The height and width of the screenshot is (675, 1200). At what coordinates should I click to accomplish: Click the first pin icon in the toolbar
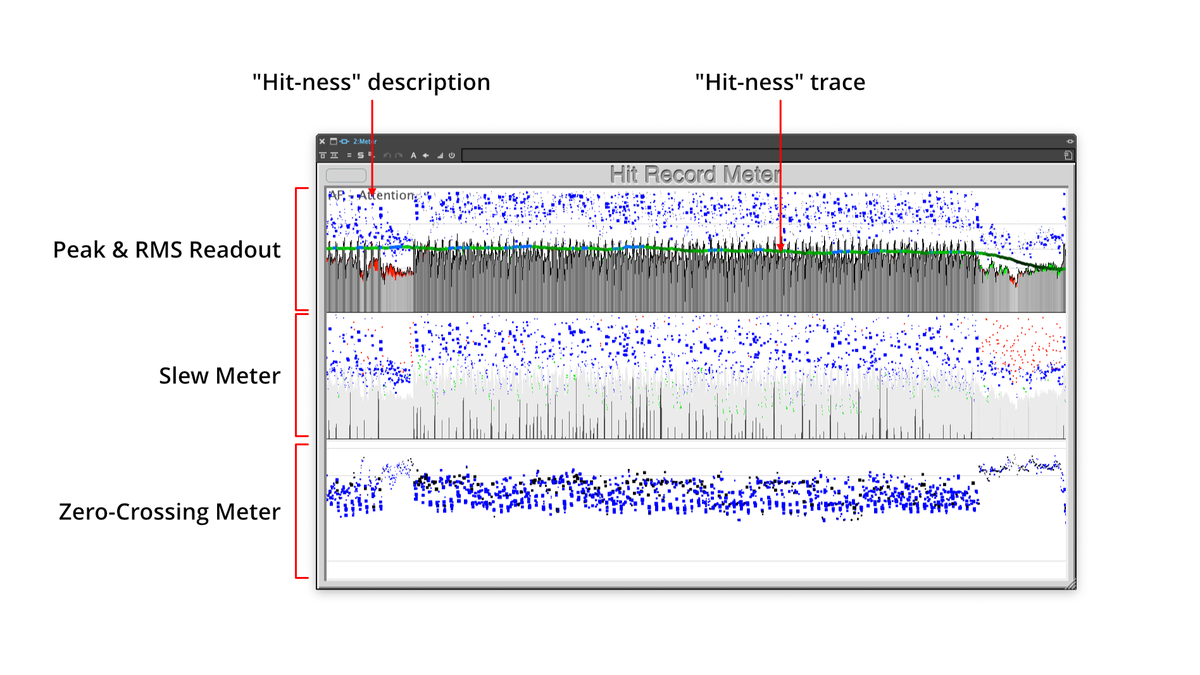coord(322,155)
